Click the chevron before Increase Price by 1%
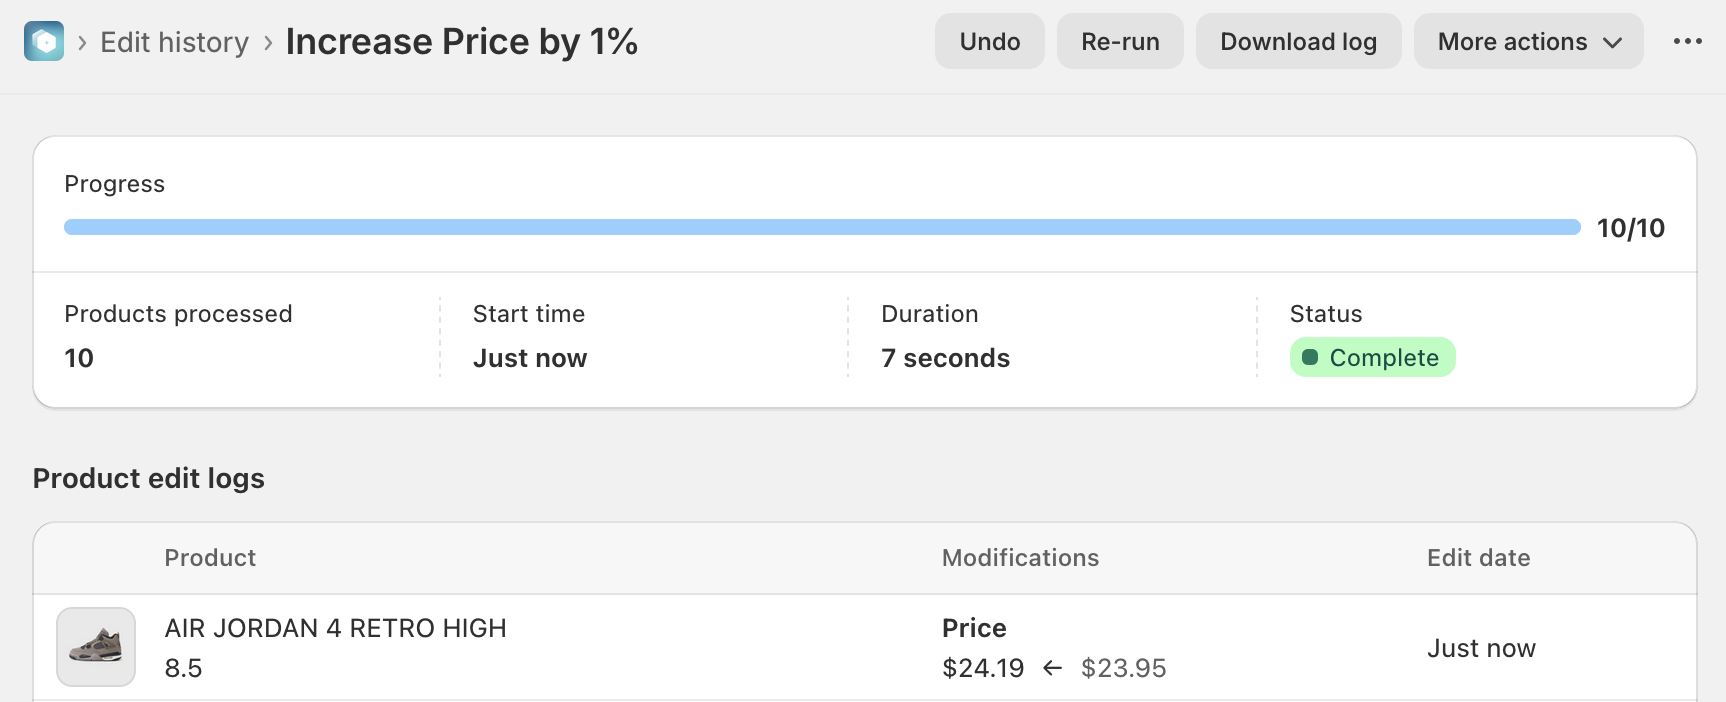Screen dimensions: 1726x702 click(268, 42)
